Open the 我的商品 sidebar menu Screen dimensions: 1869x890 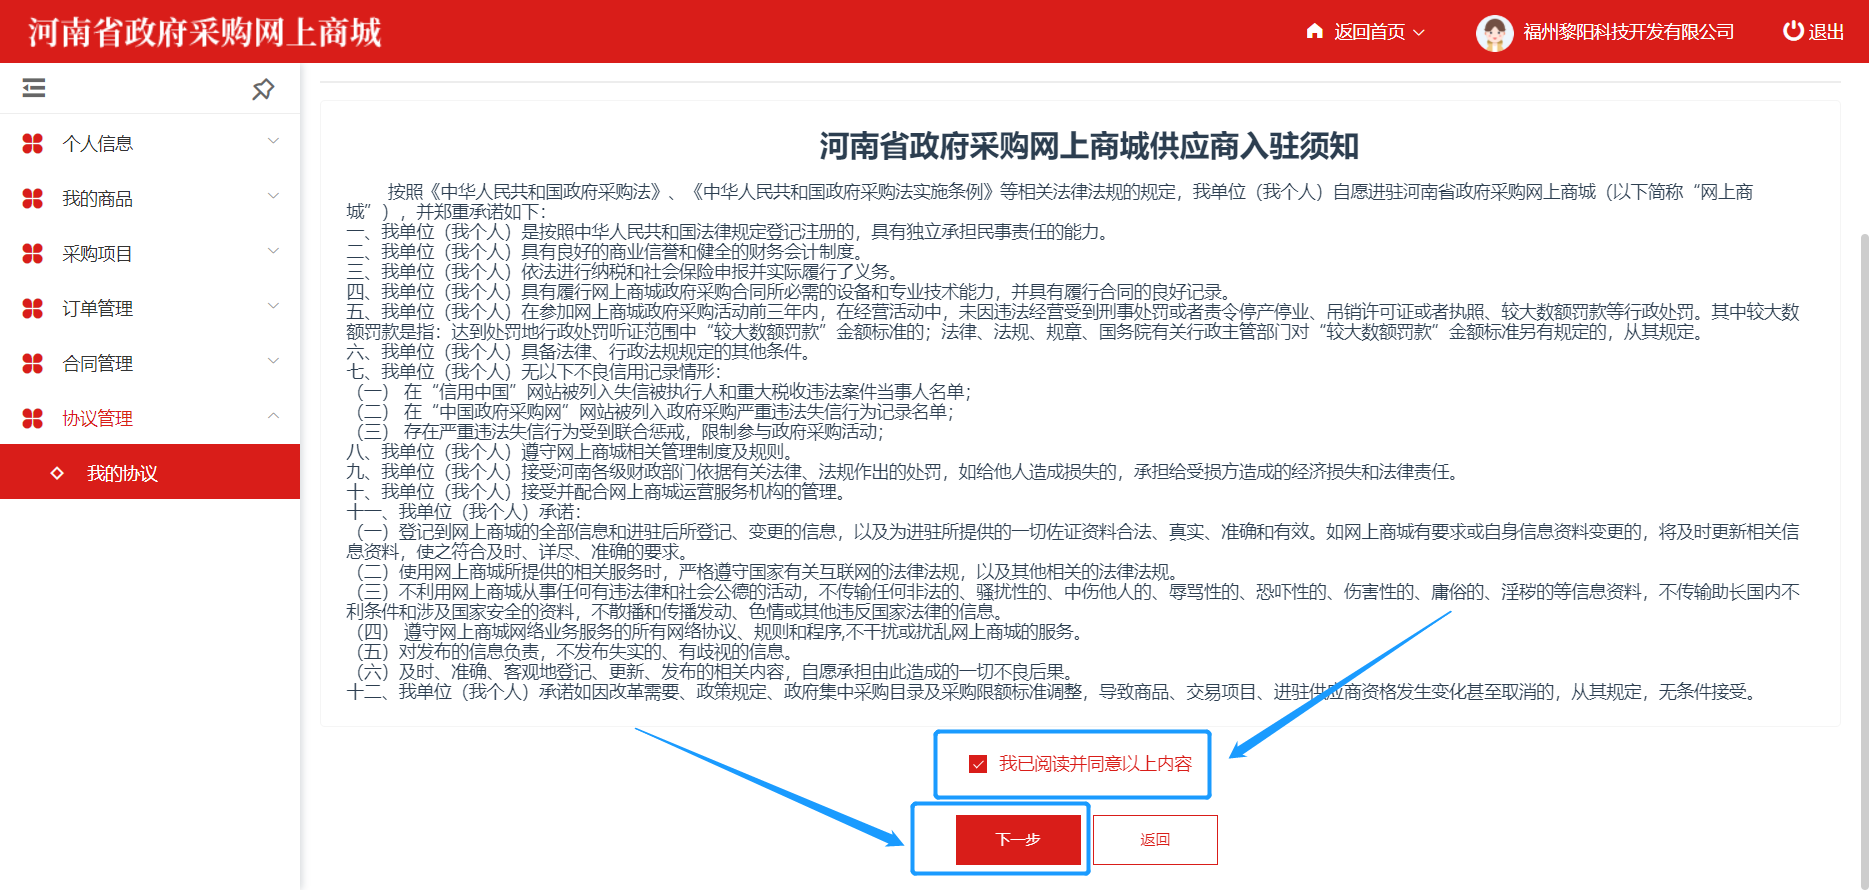point(150,199)
